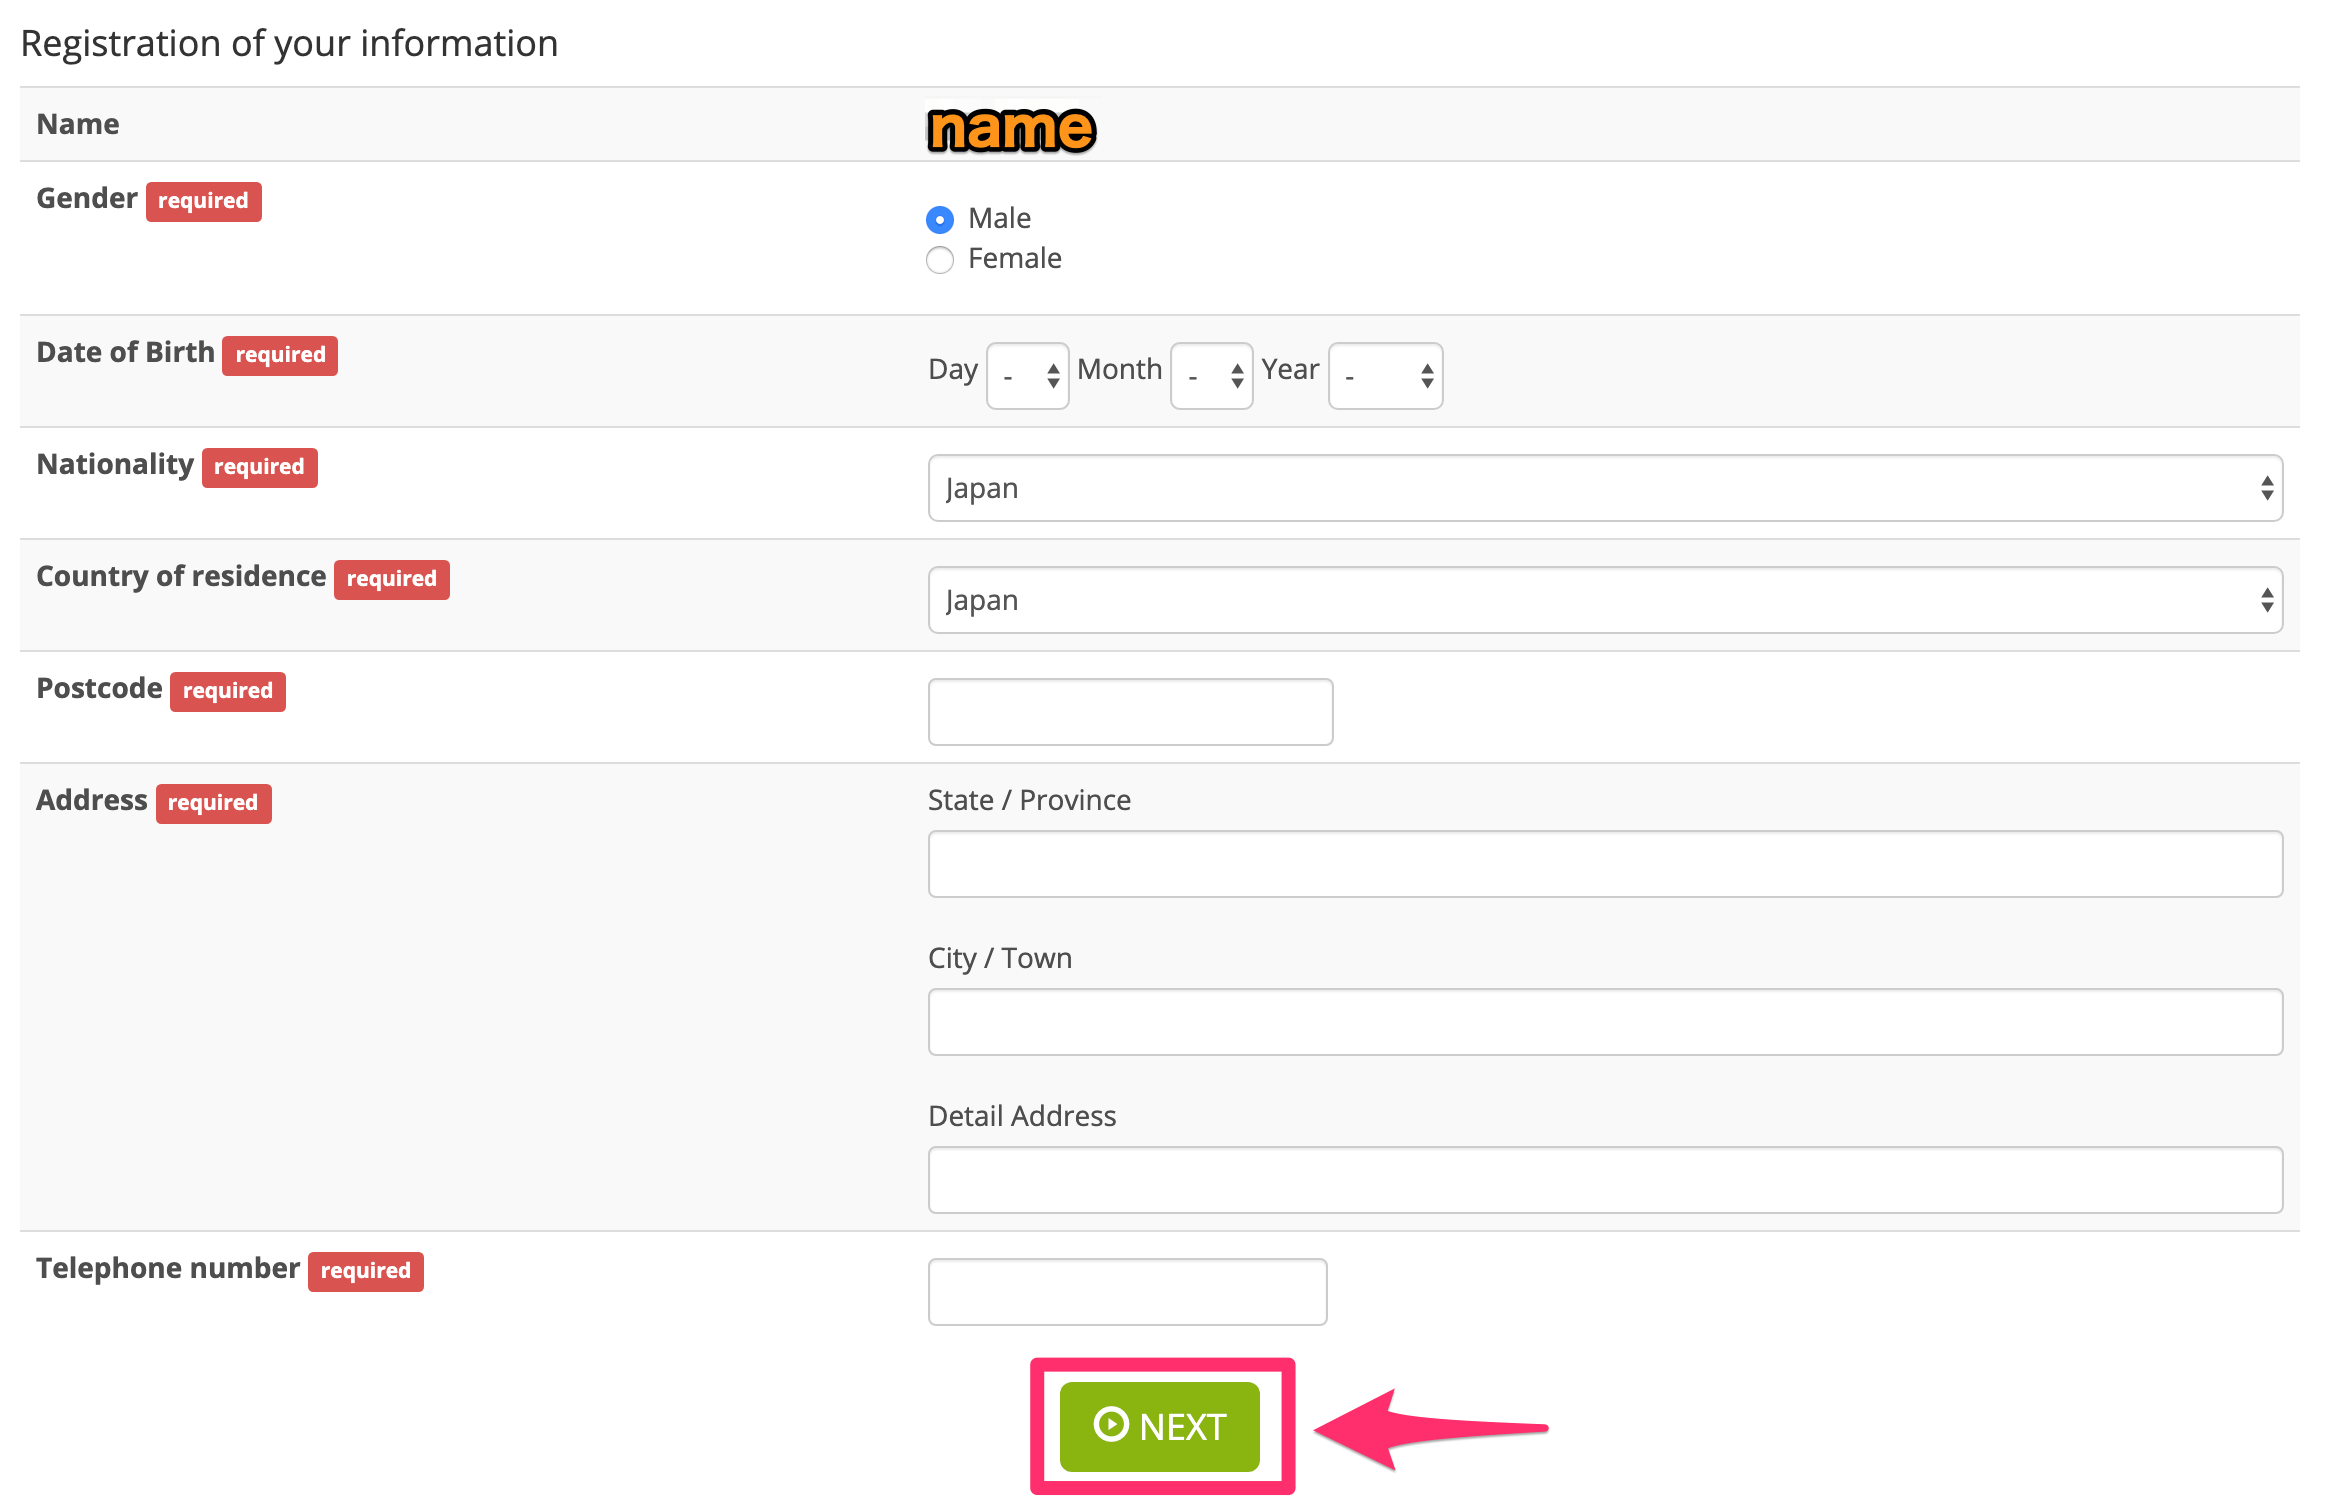Click the required badge beside Postcode
The height and width of the screenshot is (1502, 2326).
(x=227, y=691)
